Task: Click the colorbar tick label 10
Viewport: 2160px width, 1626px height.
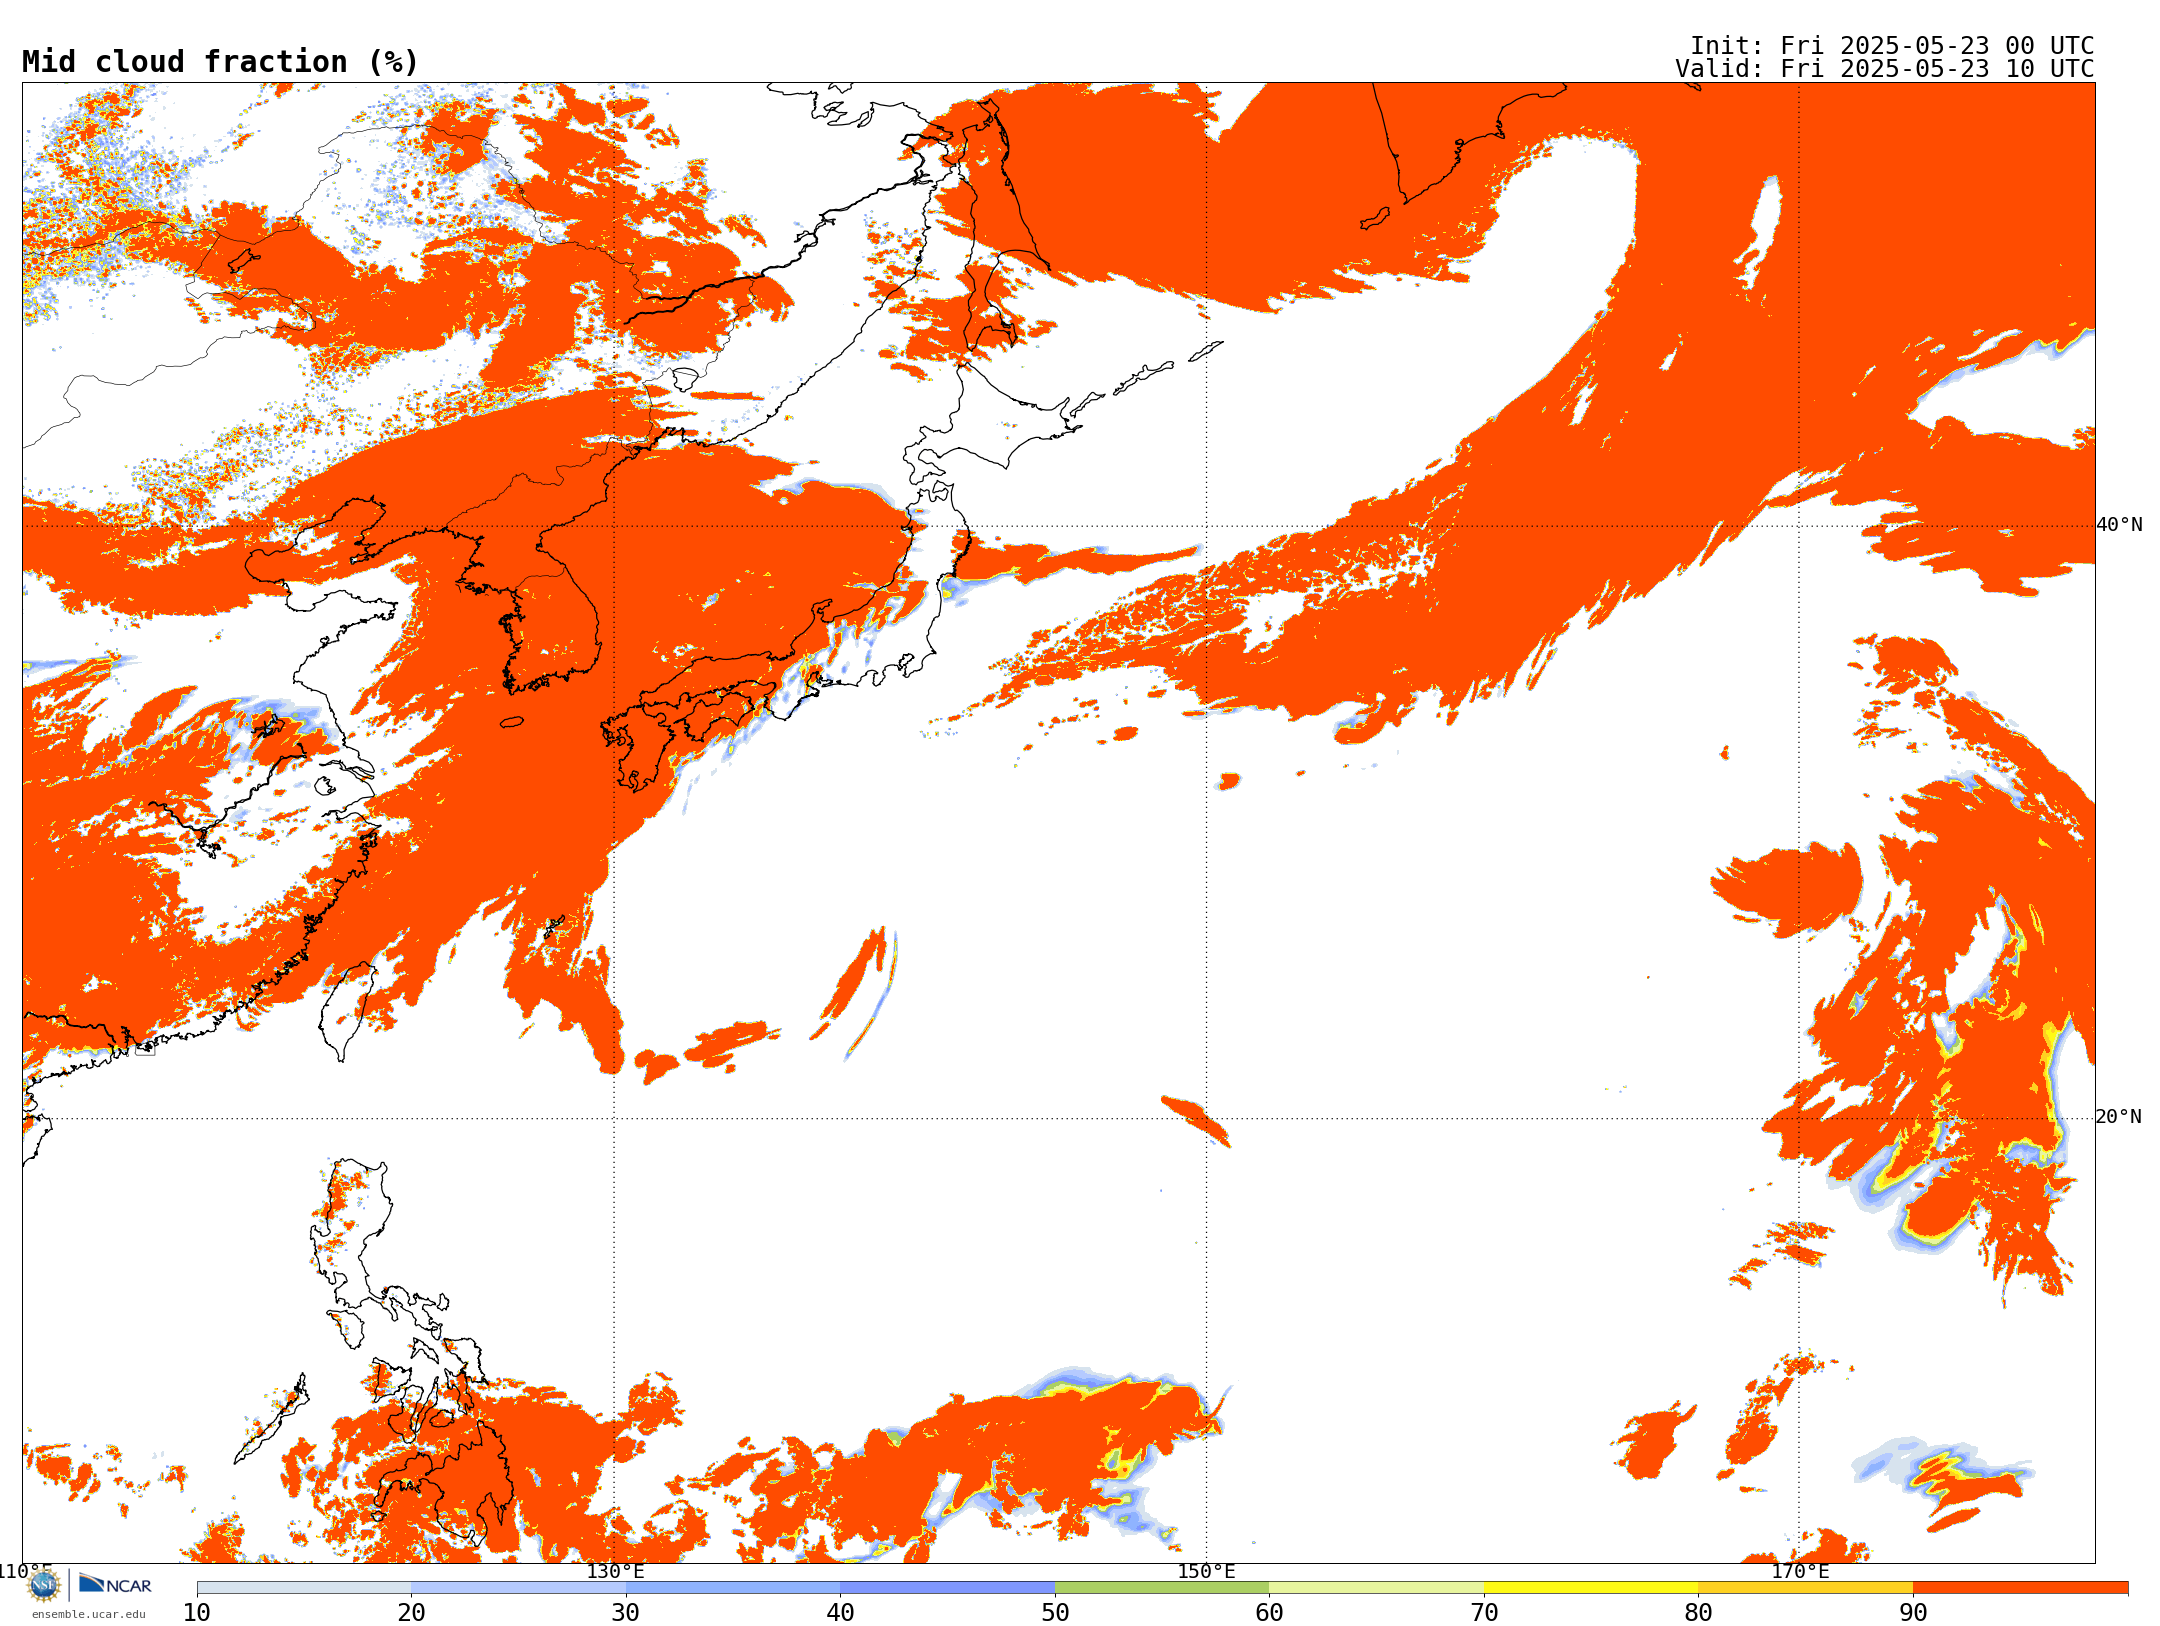Action: coord(197,1613)
